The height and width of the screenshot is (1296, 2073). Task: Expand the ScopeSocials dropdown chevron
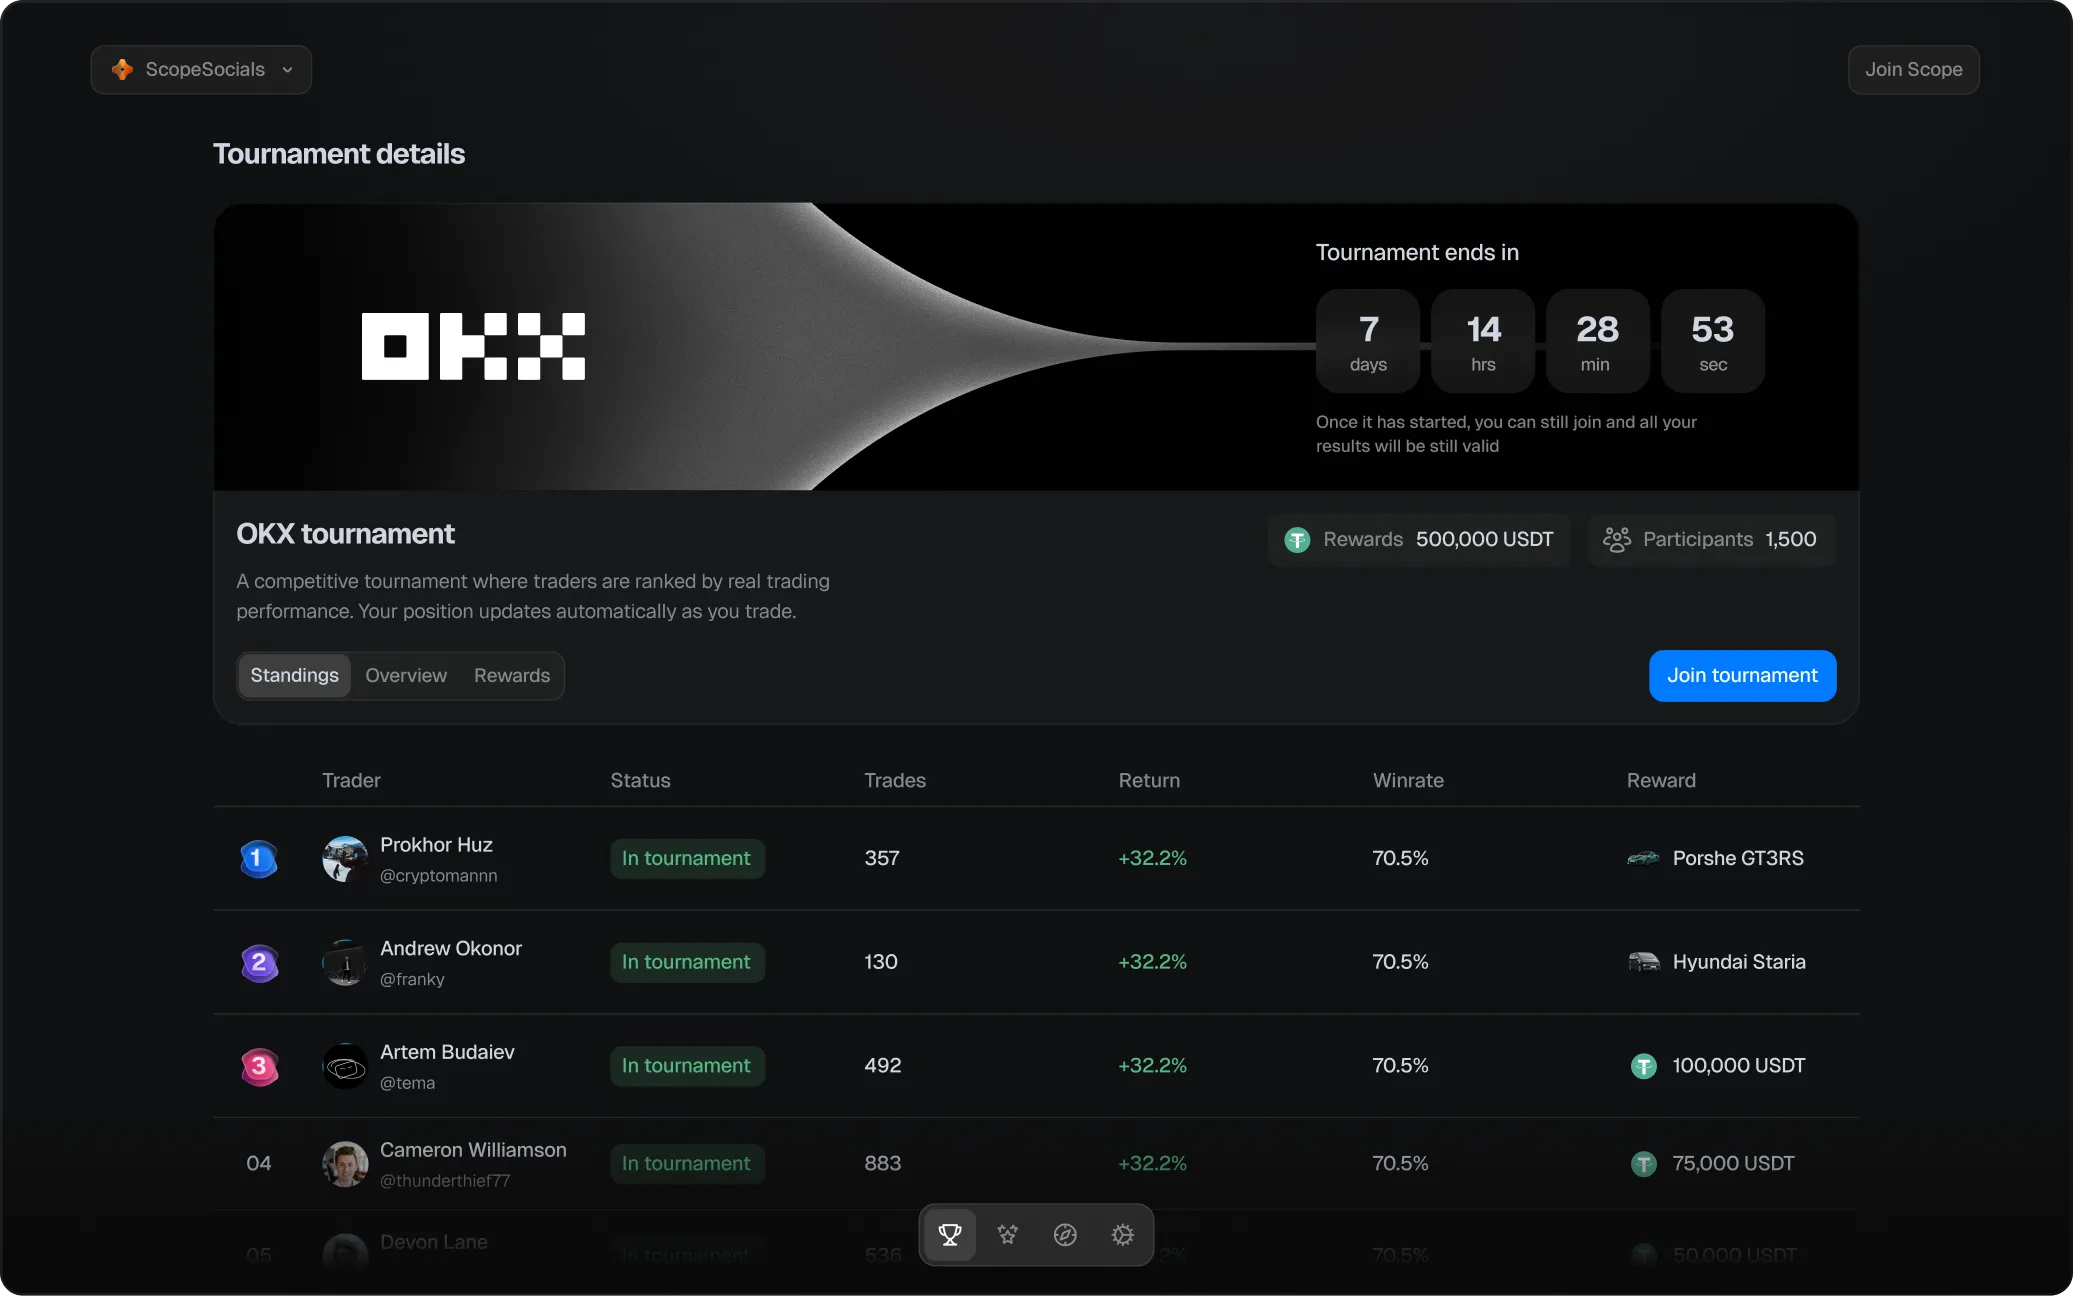point(288,70)
